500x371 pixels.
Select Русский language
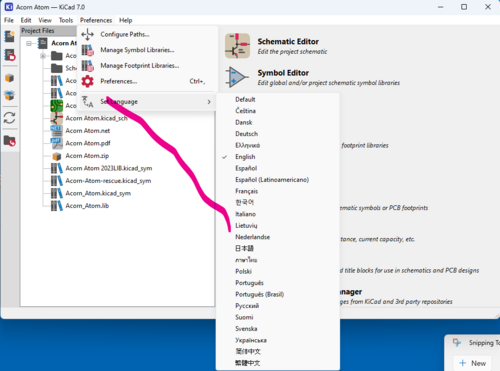click(278, 306)
